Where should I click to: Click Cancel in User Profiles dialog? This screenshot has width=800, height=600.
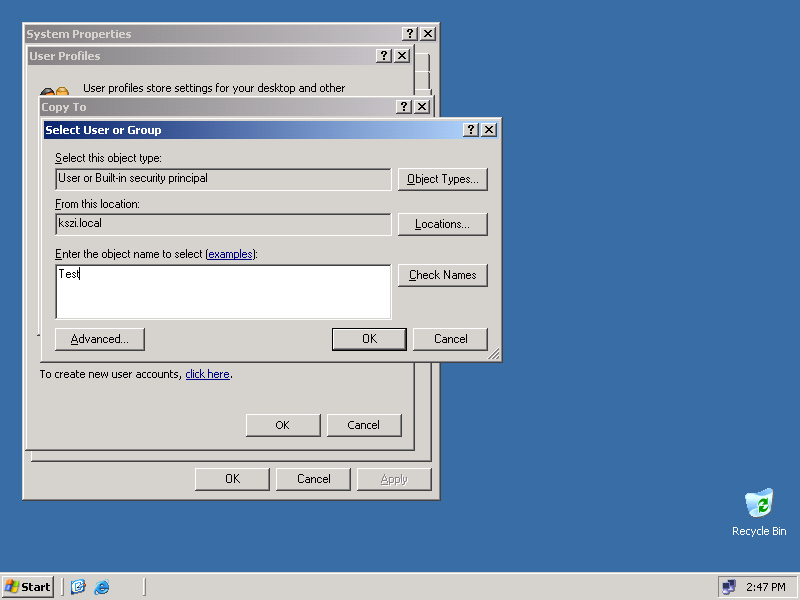(364, 426)
